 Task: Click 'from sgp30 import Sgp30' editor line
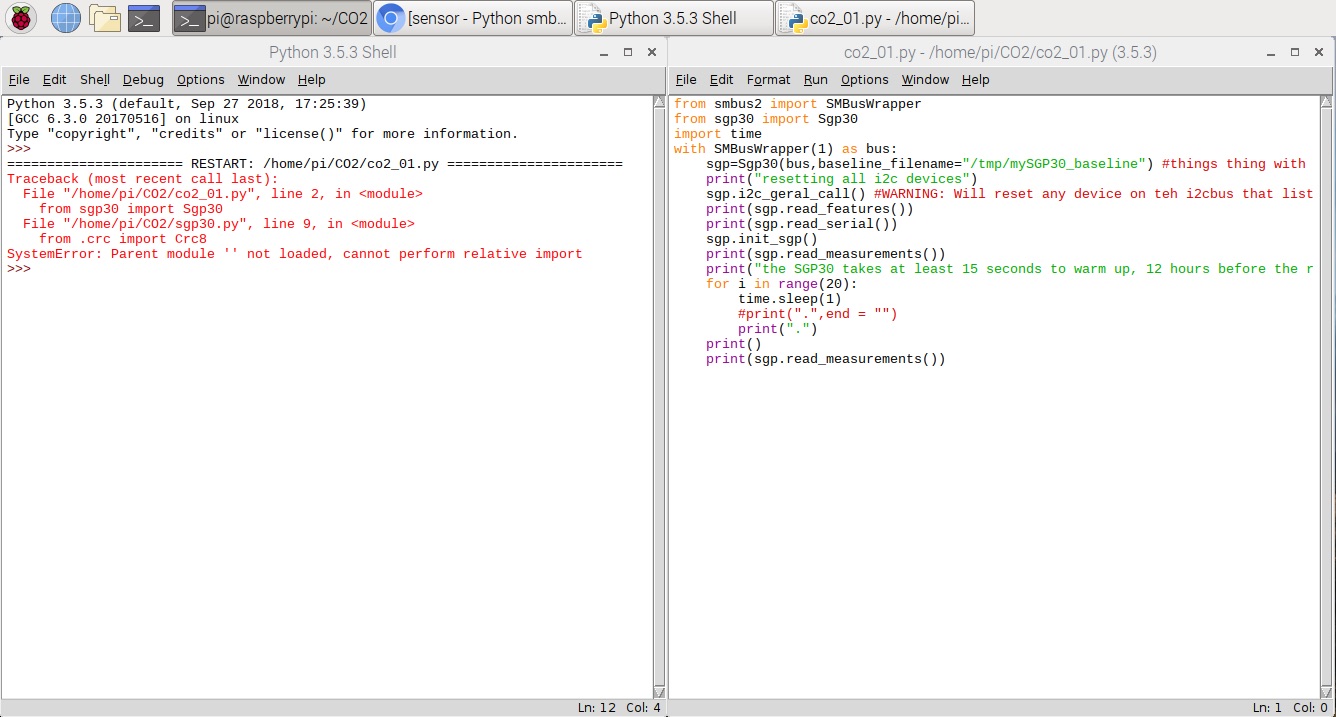click(766, 119)
